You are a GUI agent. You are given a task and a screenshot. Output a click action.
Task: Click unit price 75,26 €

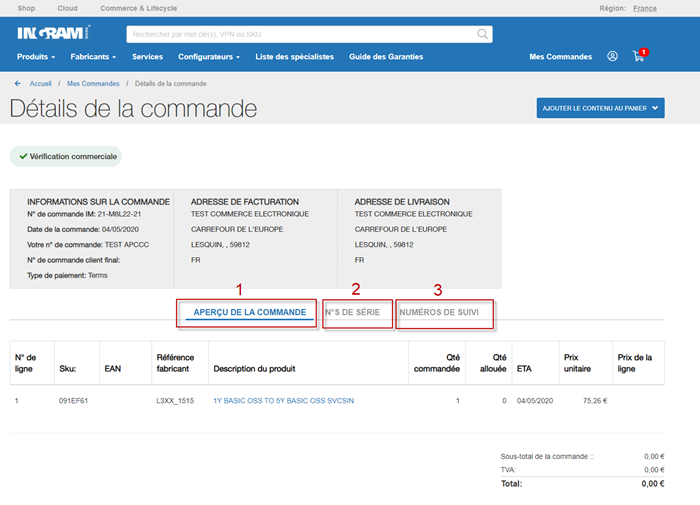tap(595, 401)
